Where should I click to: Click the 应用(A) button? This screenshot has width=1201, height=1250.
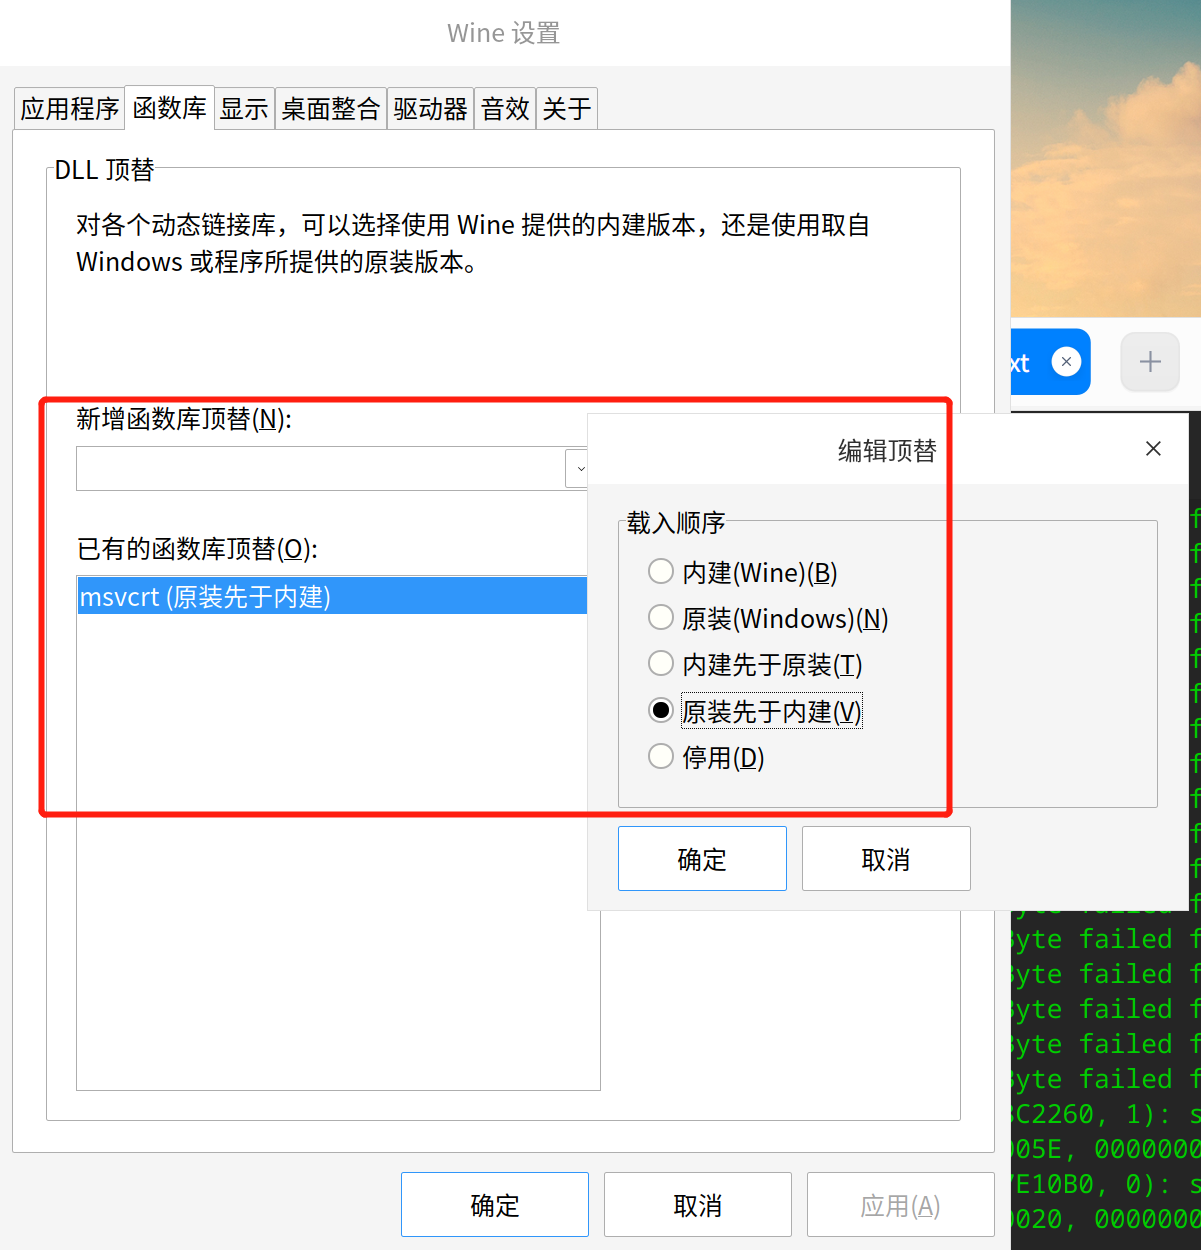point(901,1204)
